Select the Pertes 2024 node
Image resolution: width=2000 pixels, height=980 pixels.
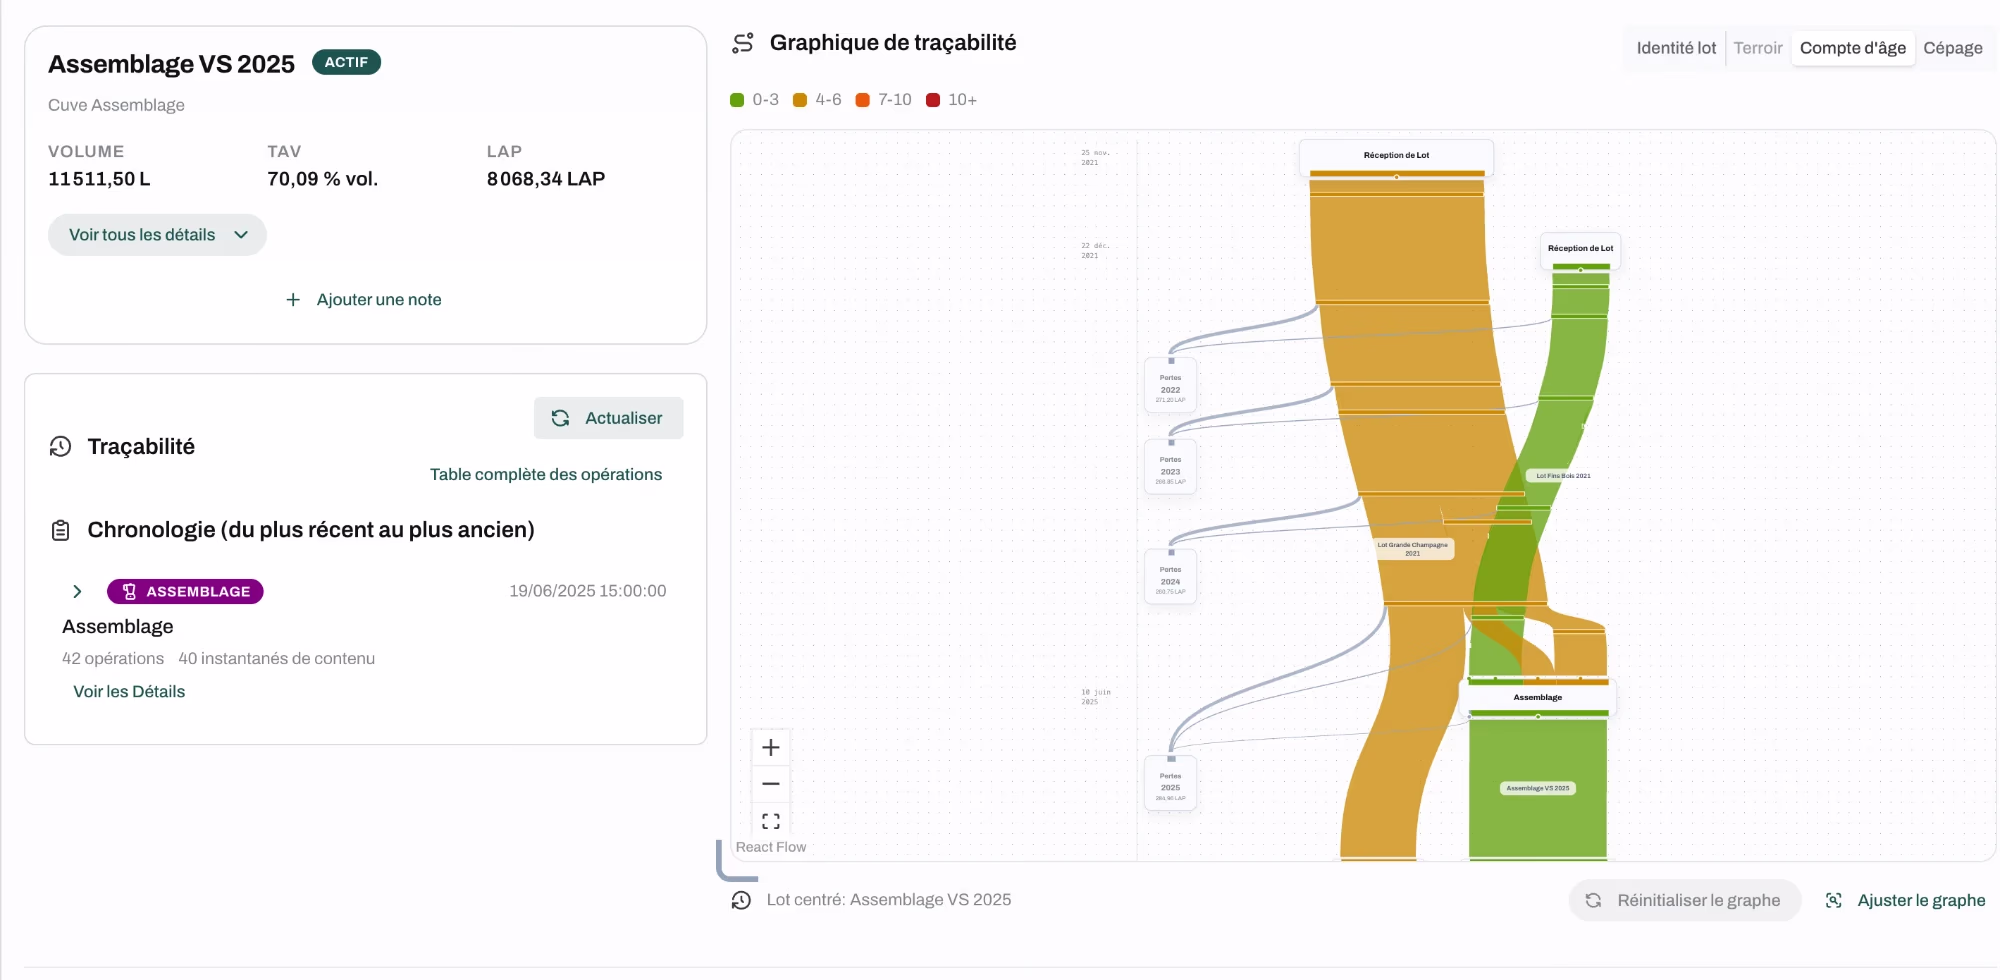pos(1171,579)
